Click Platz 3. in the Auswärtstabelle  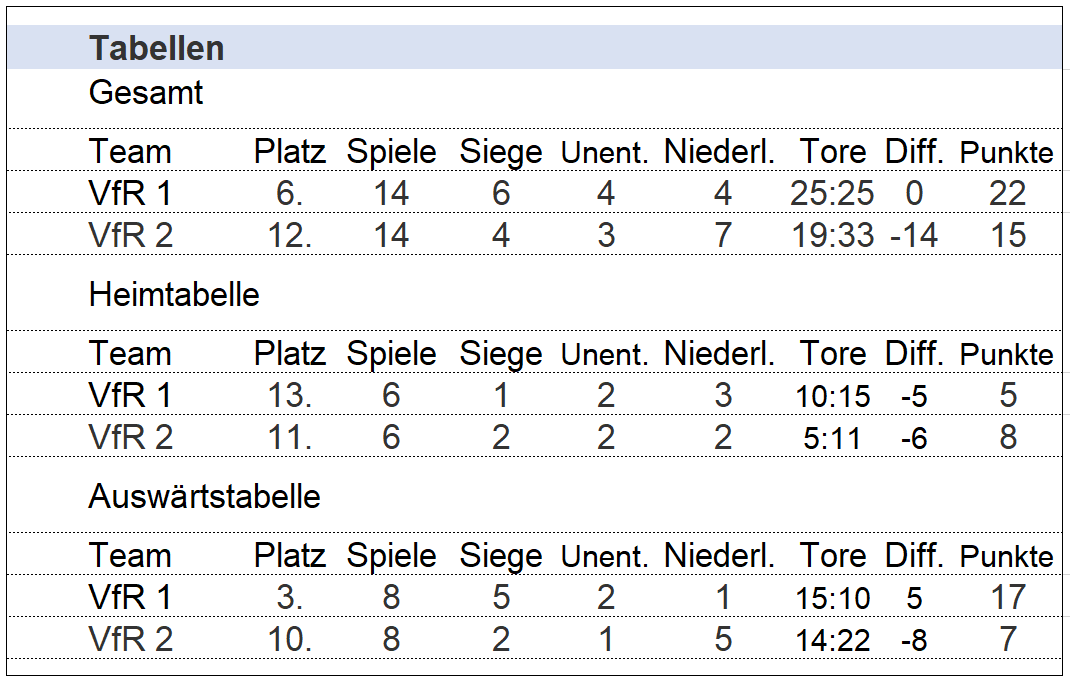click(x=289, y=597)
